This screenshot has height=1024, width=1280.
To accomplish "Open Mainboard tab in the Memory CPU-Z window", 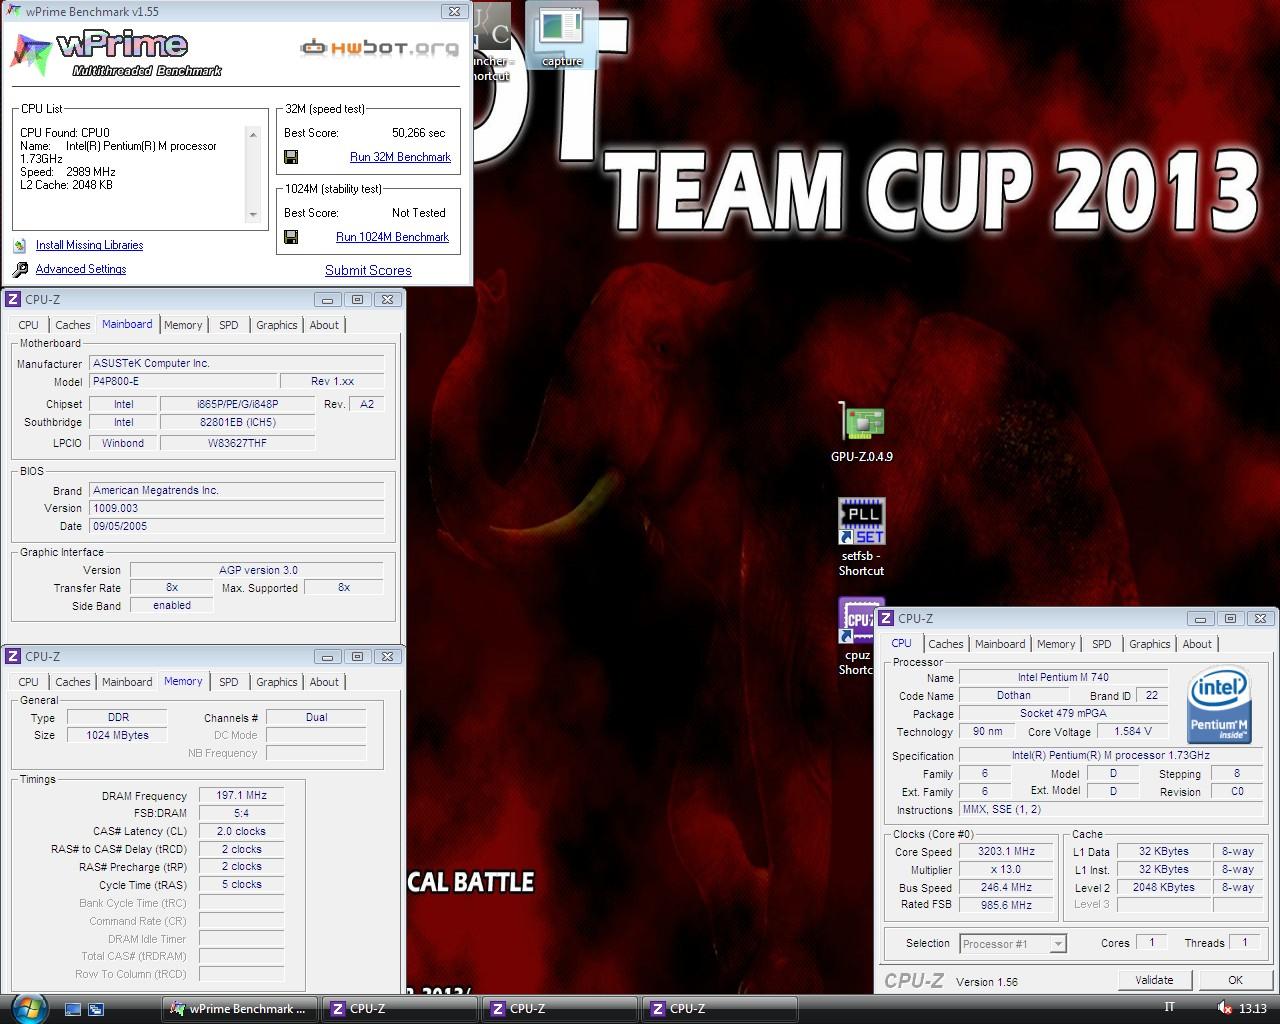I will click(127, 682).
